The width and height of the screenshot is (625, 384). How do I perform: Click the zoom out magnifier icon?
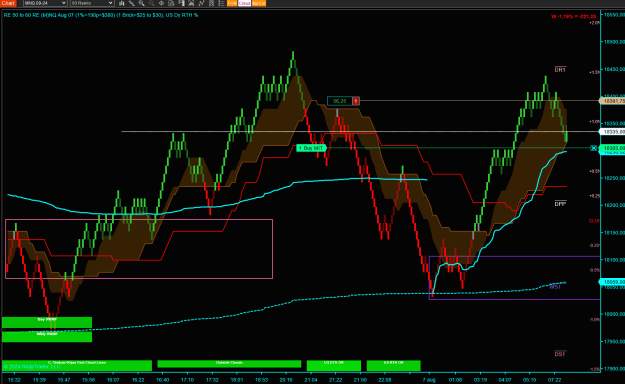(x=151, y=3)
